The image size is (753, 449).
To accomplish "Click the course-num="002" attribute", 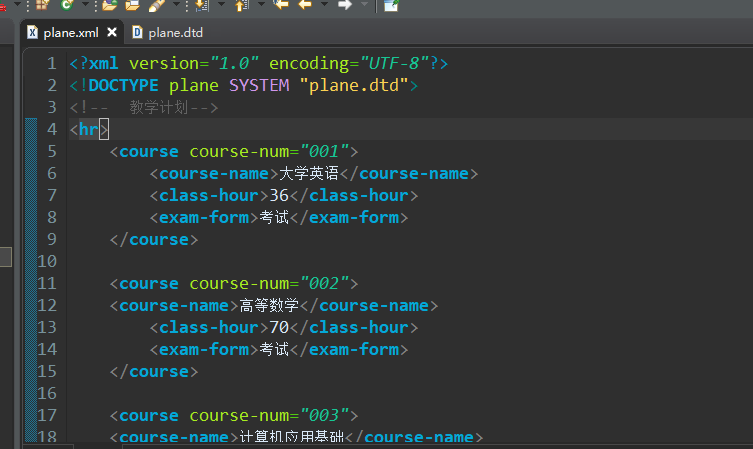I will (269, 284).
